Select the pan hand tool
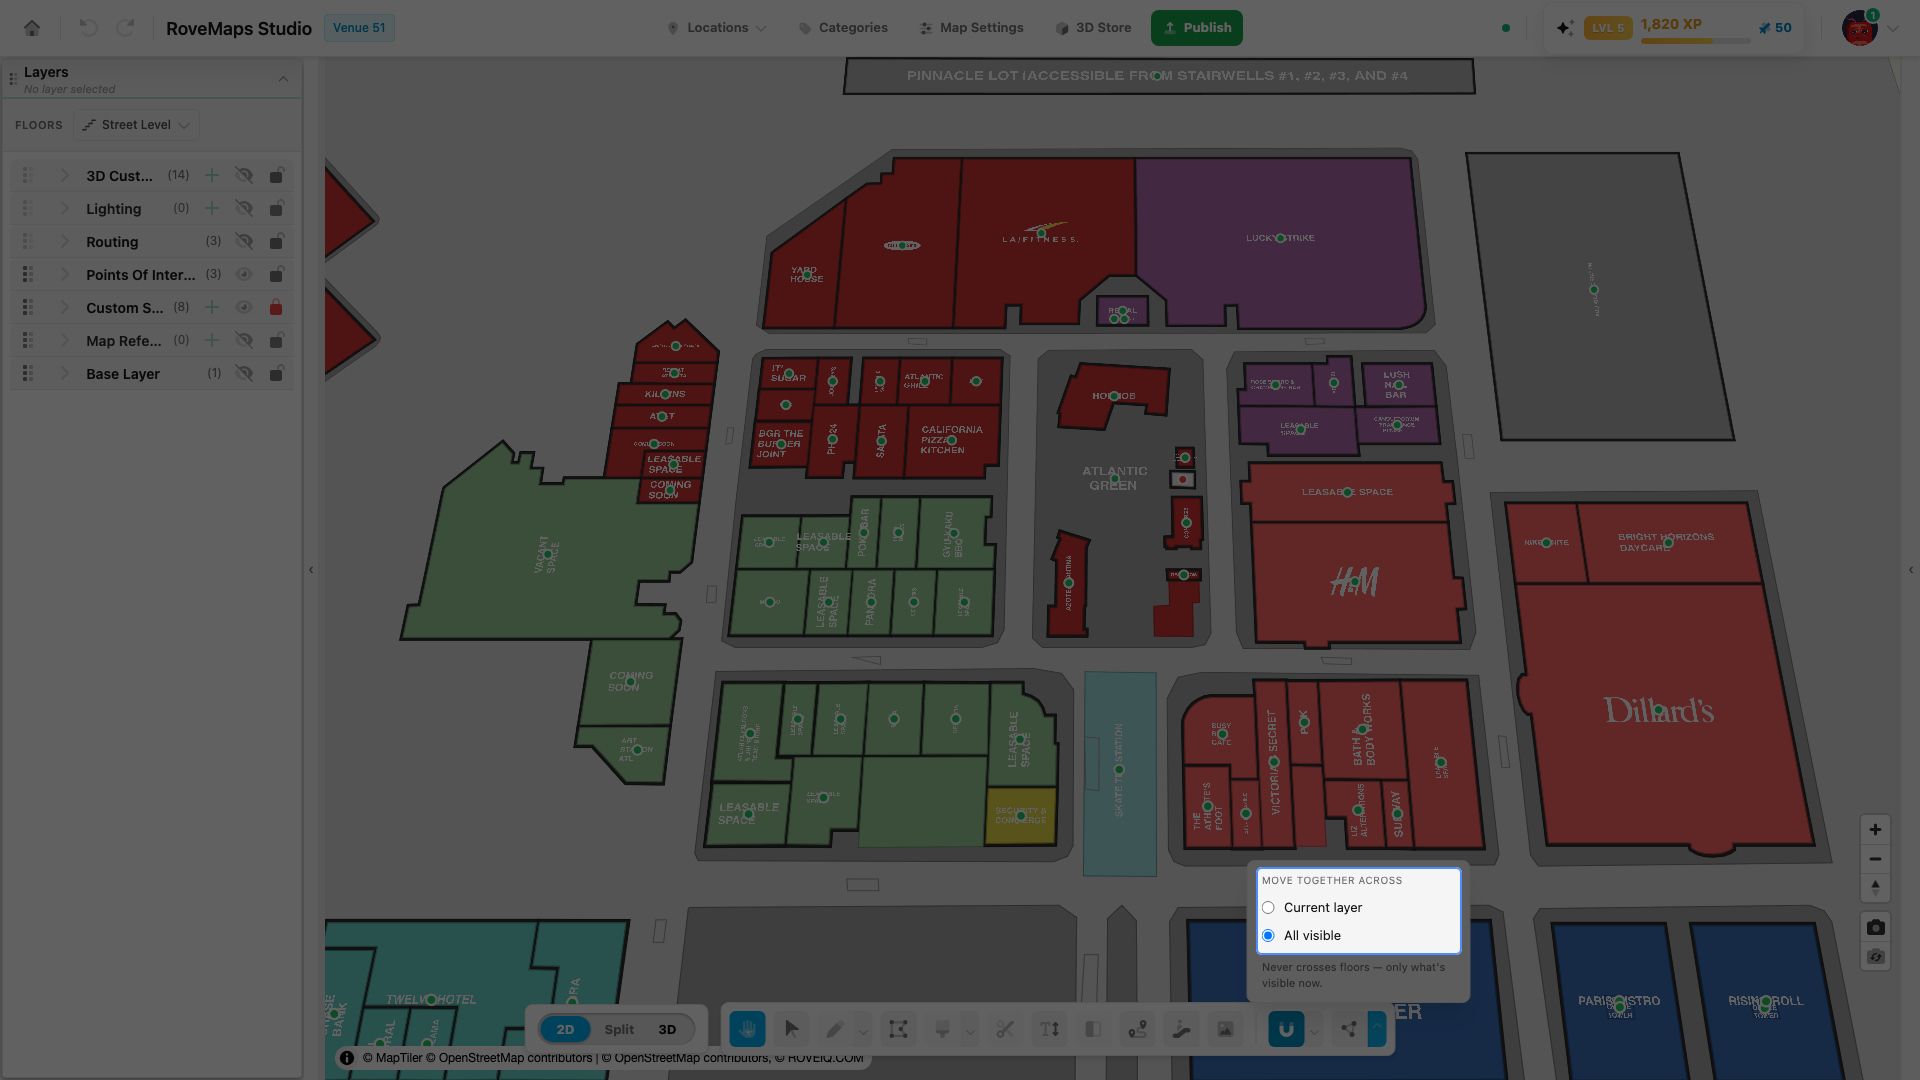 (747, 1029)
